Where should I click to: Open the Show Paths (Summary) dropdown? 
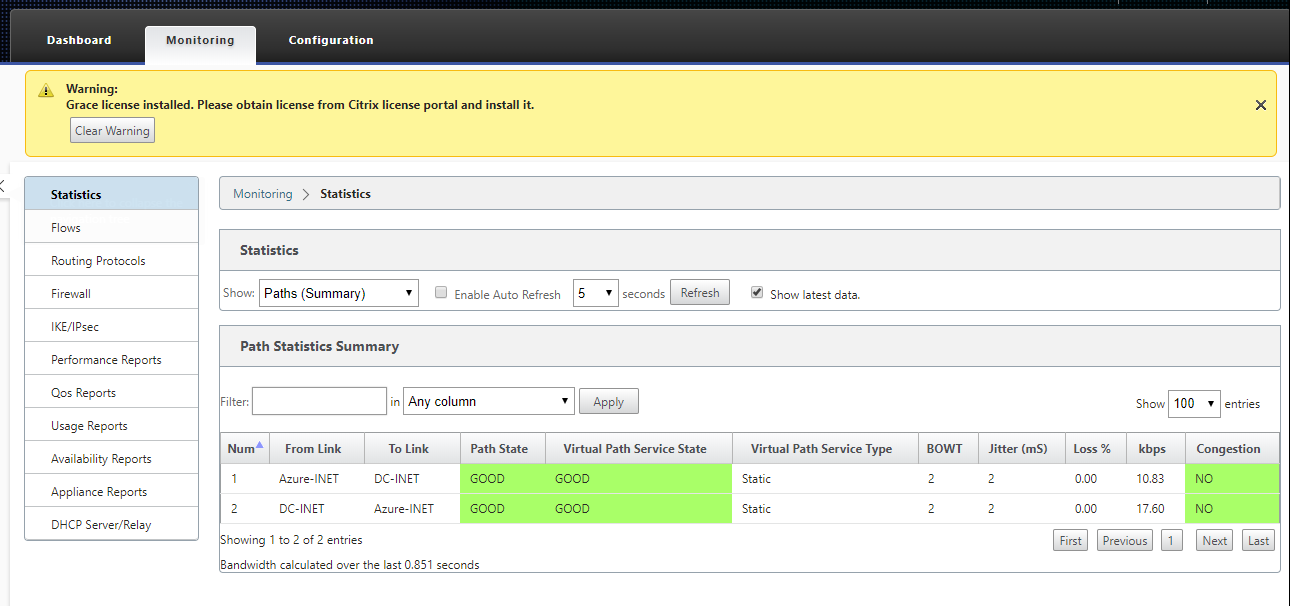tap(338, 293)
